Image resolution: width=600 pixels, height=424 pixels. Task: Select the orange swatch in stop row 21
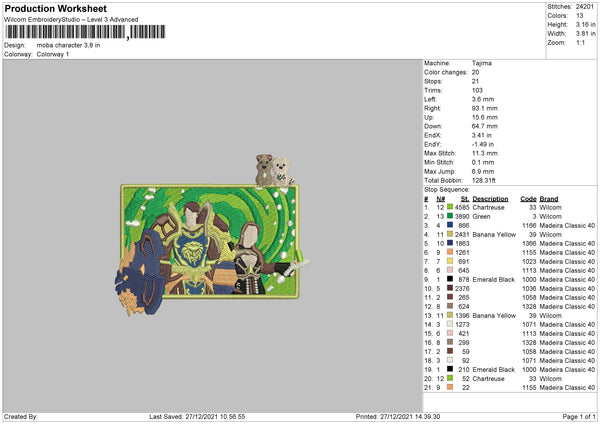point(450,388)
